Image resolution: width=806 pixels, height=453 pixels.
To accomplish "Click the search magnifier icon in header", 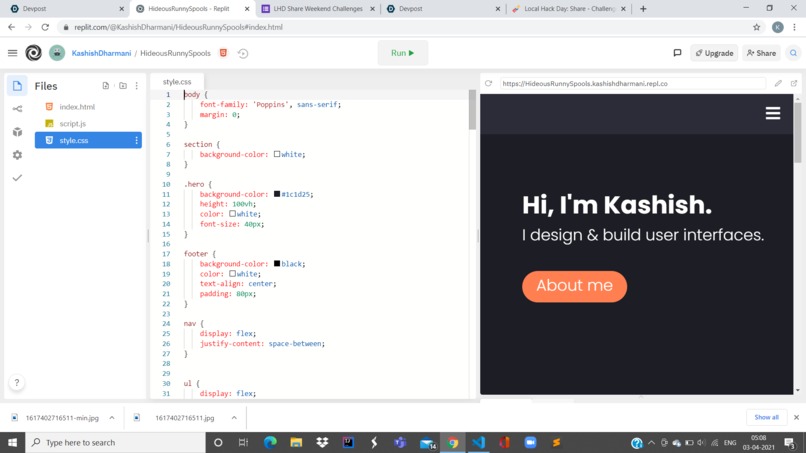I will pyautogui.click(x=793, y=53).
